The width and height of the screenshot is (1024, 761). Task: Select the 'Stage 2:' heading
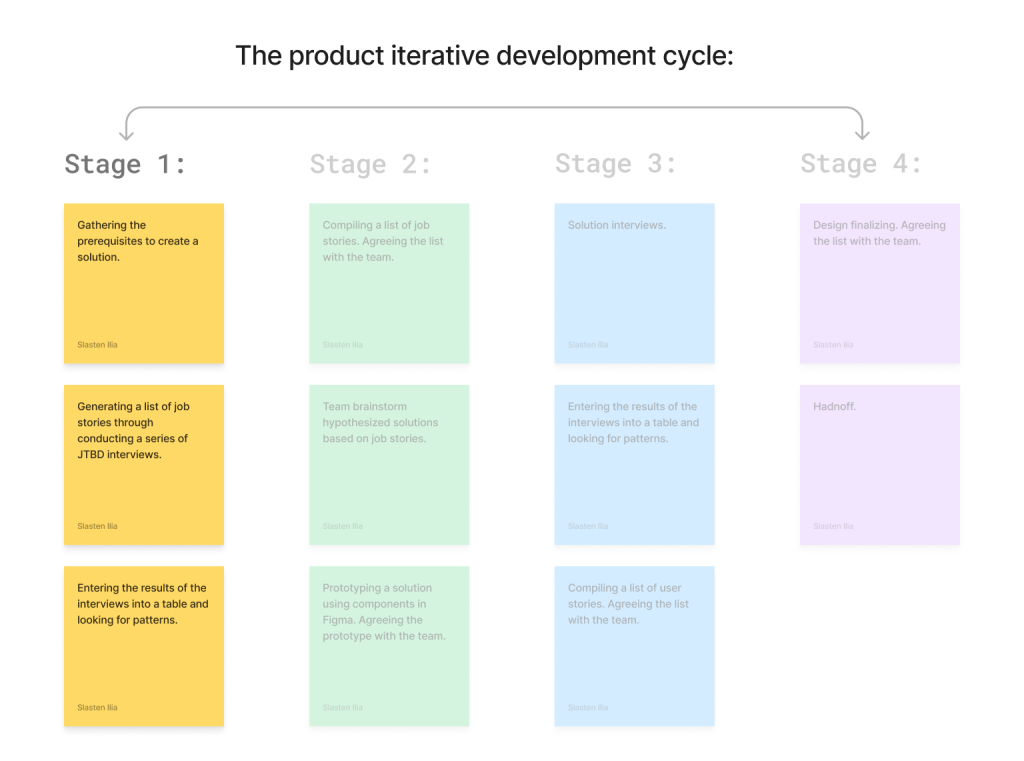370,164
